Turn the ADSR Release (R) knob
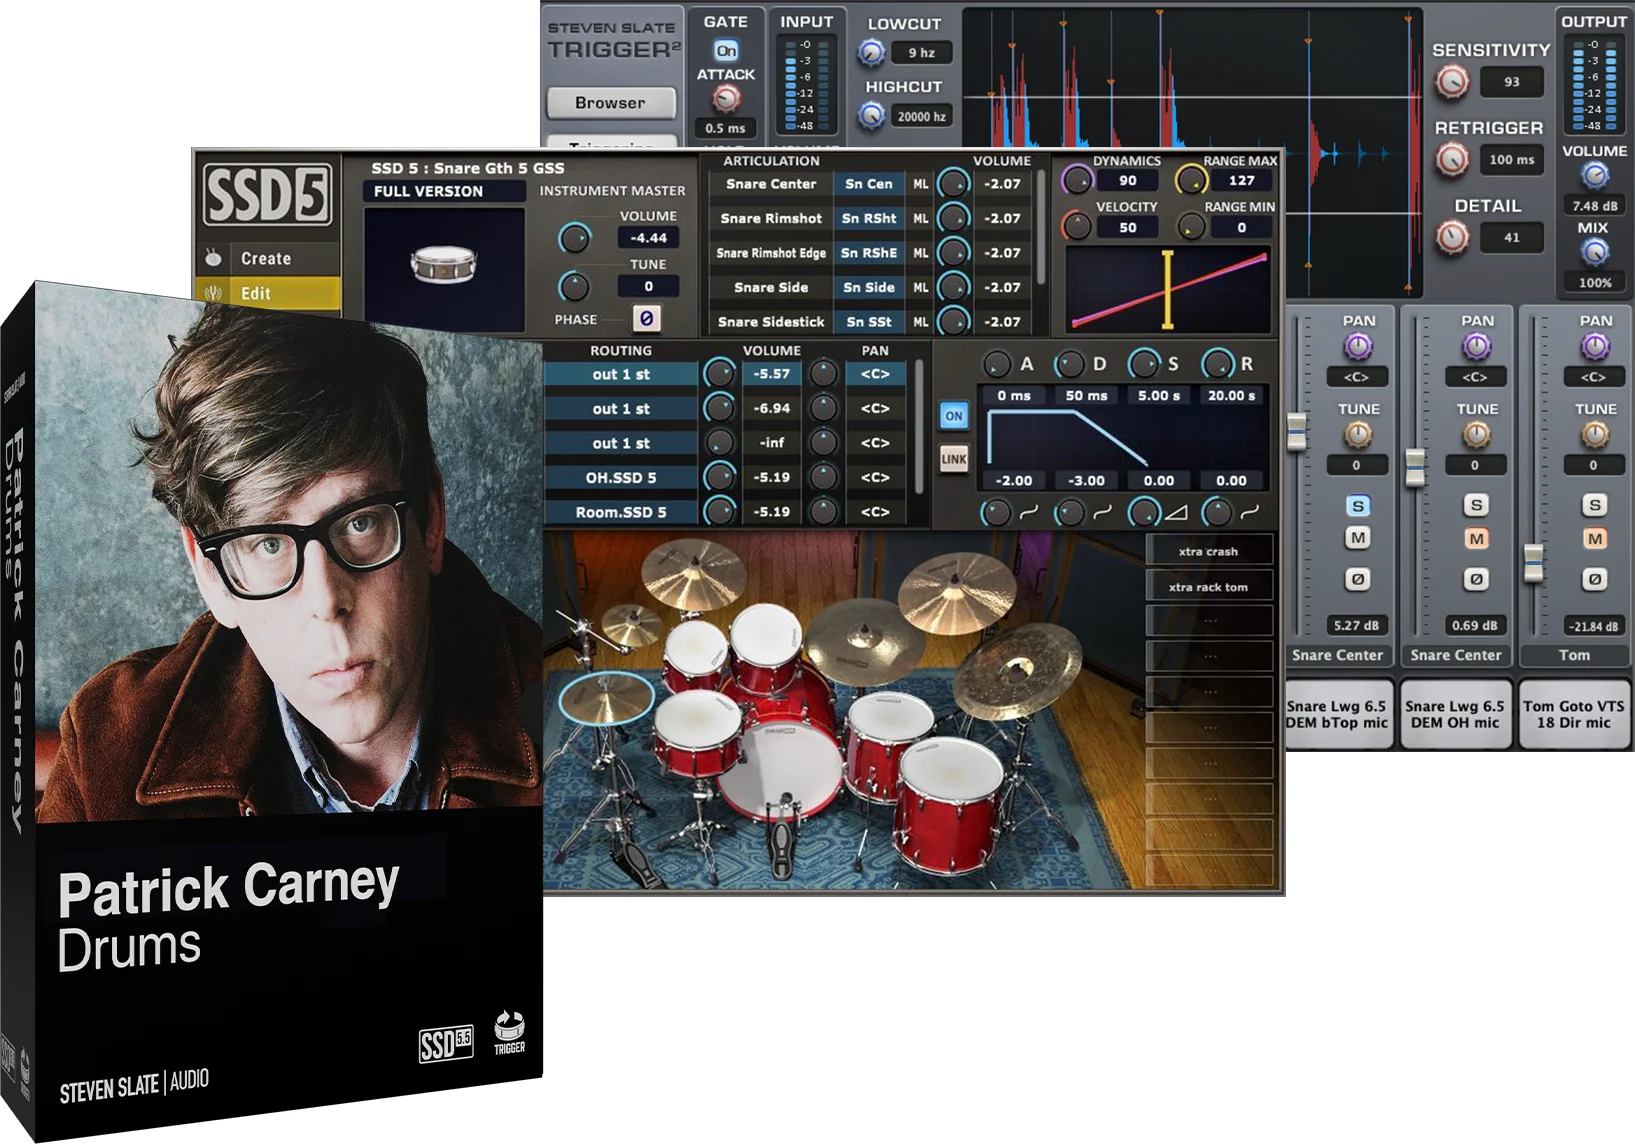 click(1217, 364)
